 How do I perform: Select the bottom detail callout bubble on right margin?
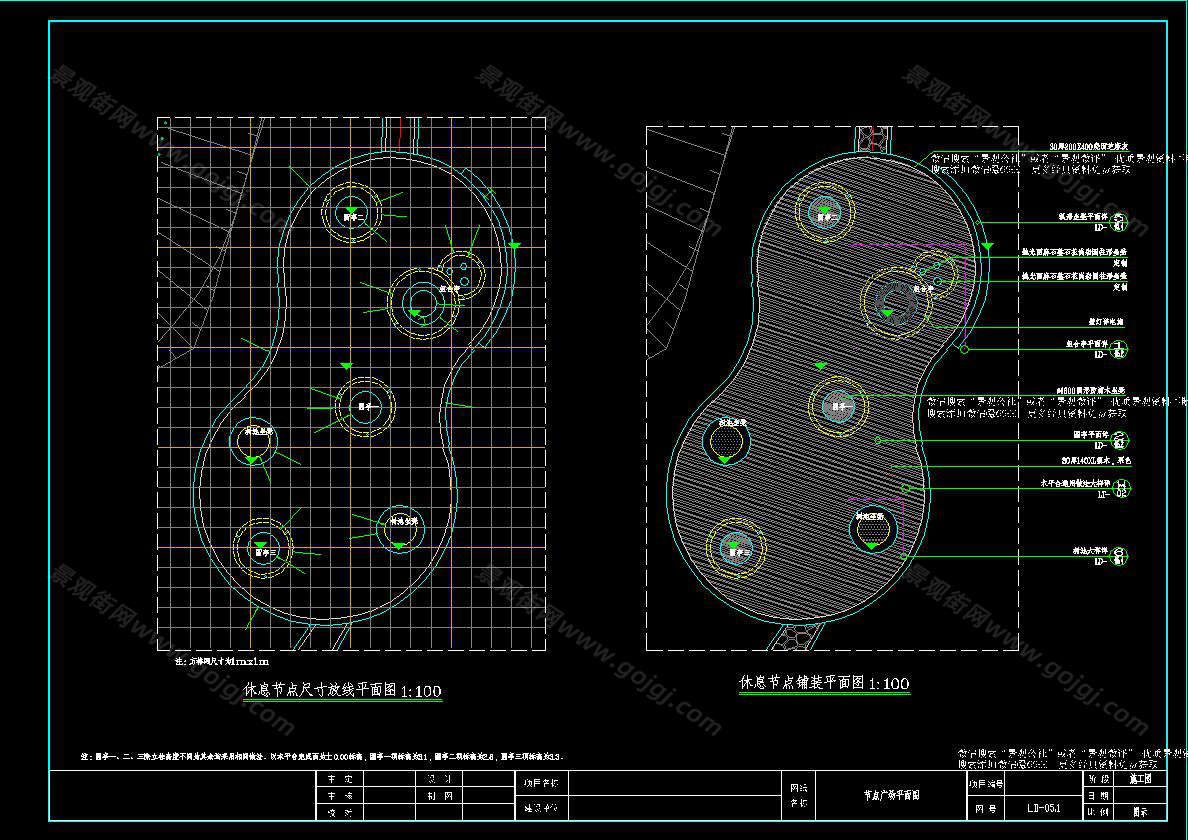(x=1120, y=556)
